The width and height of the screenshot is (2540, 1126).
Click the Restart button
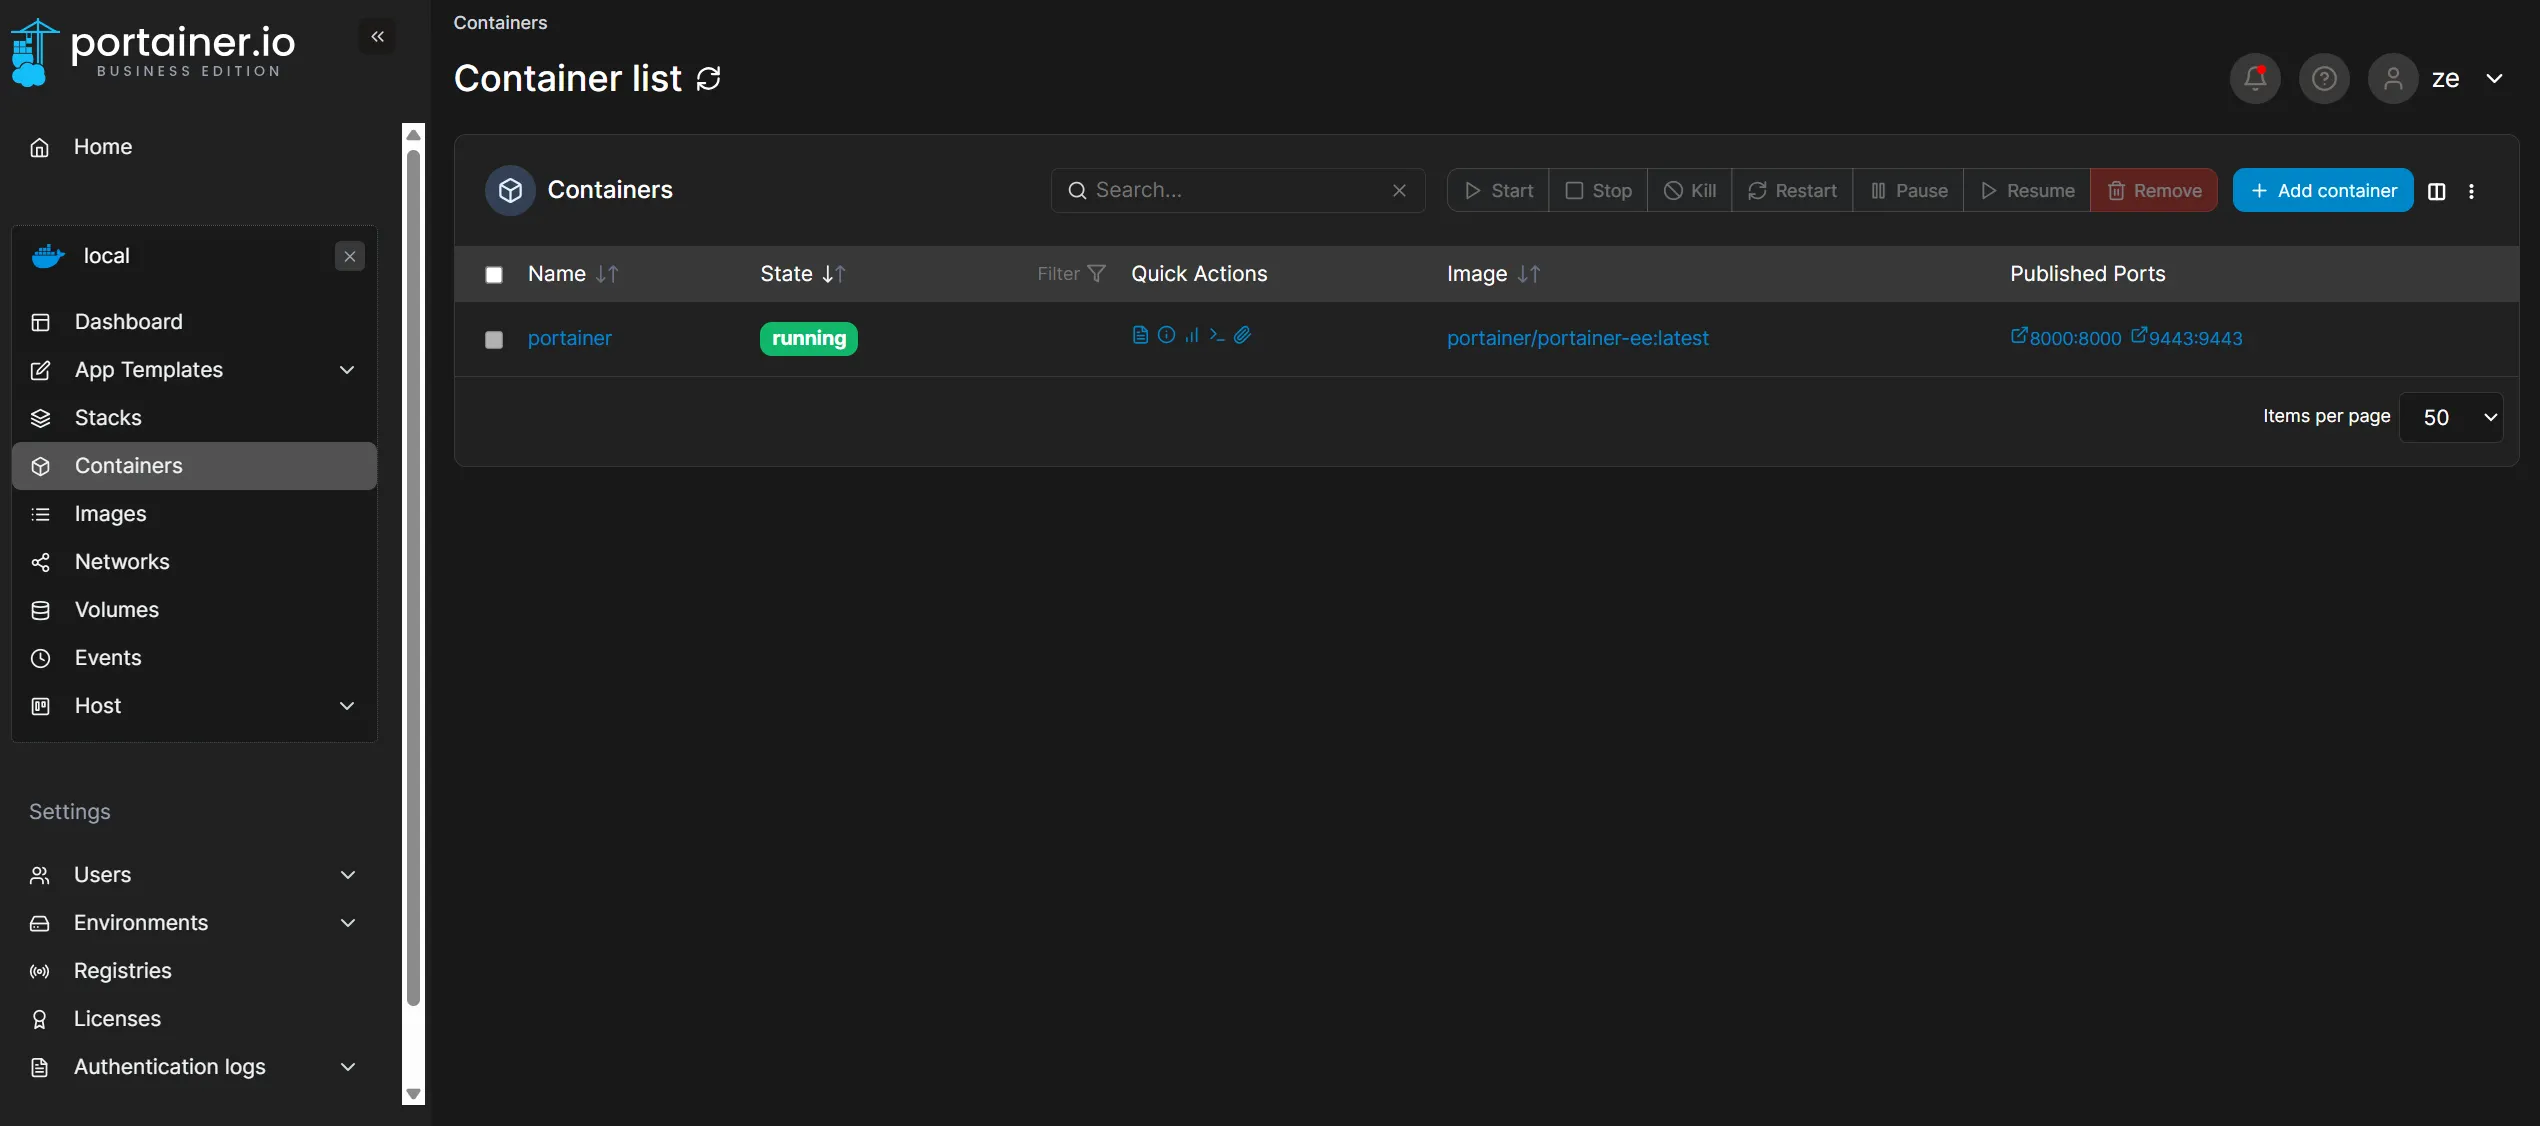pyautogui.click(x=1792, y=190)
